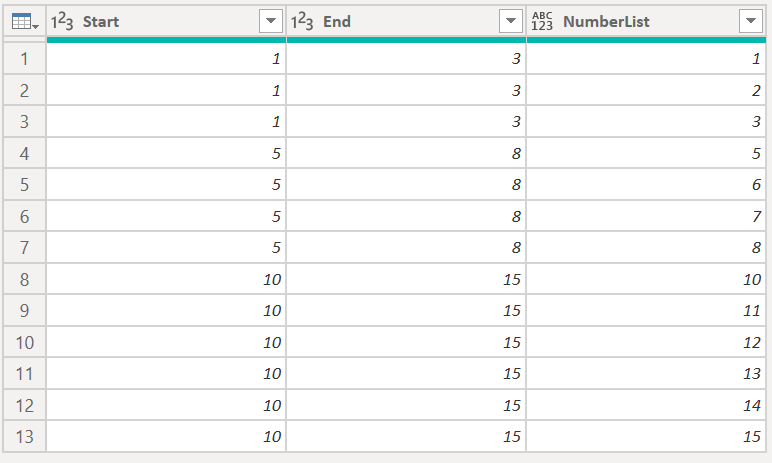
Task: Click the Start cell in row 9
Action: (166, 311)
